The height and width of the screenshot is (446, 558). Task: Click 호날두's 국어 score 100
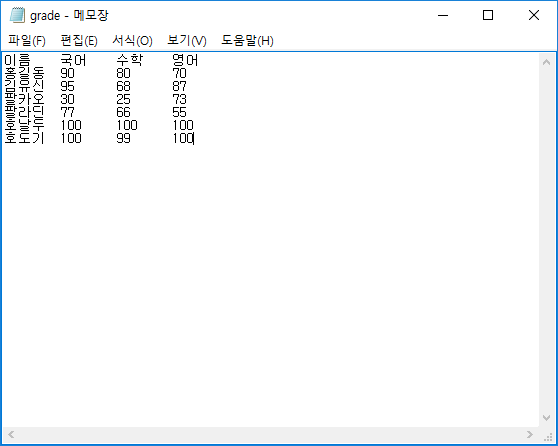[71, 125]
